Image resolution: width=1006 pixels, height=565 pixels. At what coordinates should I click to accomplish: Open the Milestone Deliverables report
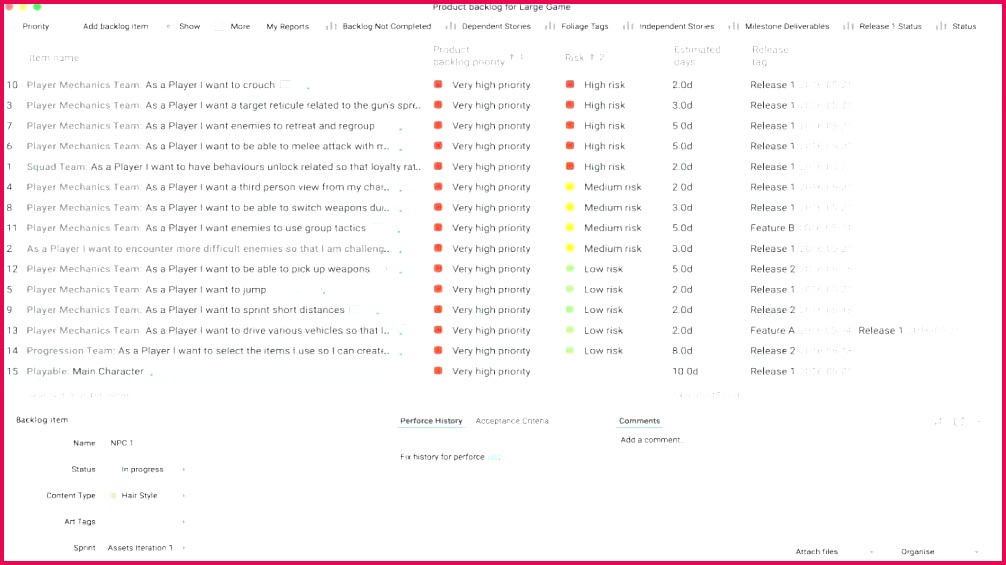tap(787, 26)
